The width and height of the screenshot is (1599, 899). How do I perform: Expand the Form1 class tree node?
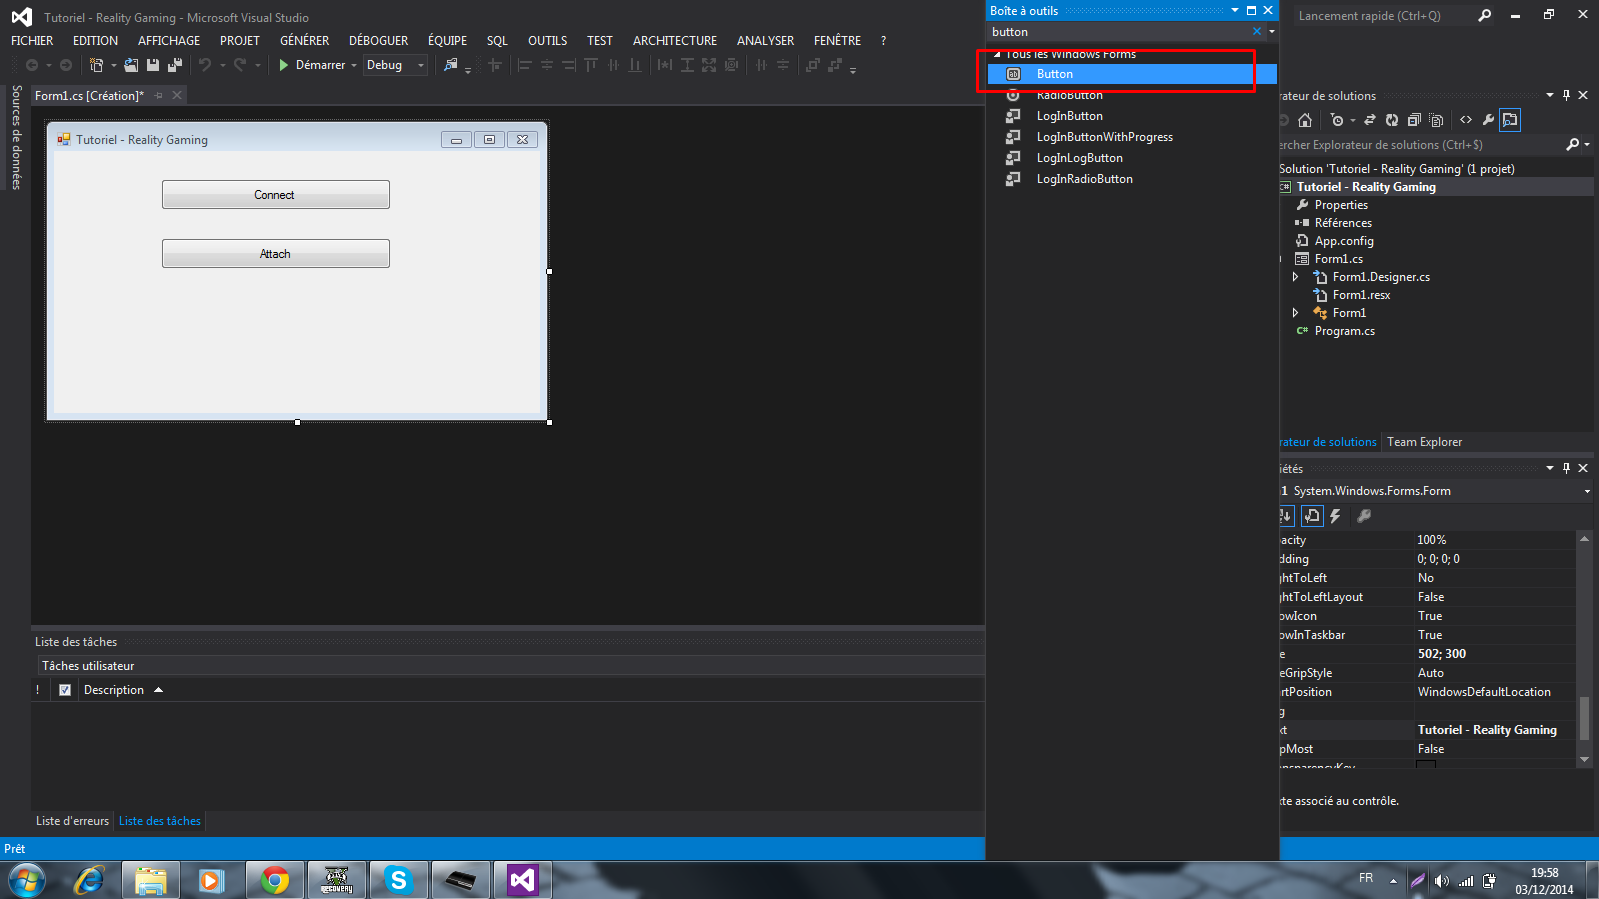1296,313
